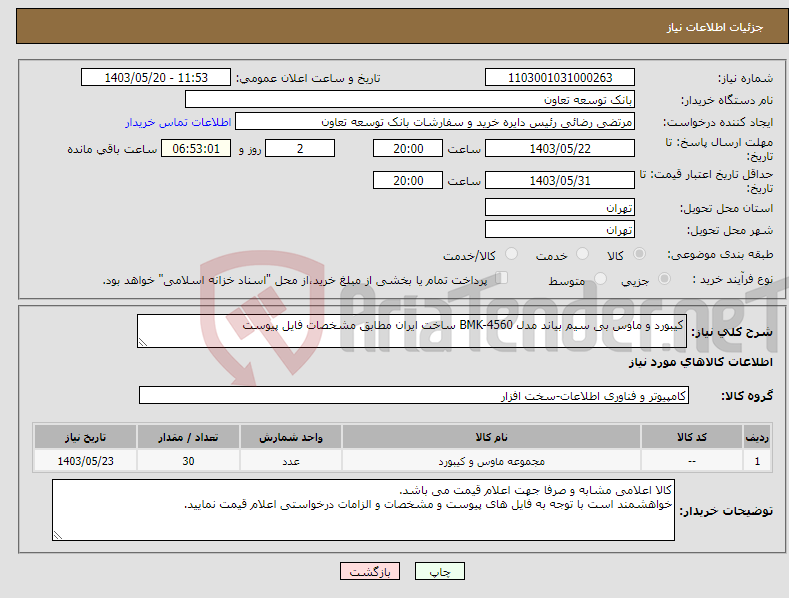The width and height of the screenshot is (789, 598).
Task: Click the شماره نیاز field 1103001031000263
Action: coord(560,78)
